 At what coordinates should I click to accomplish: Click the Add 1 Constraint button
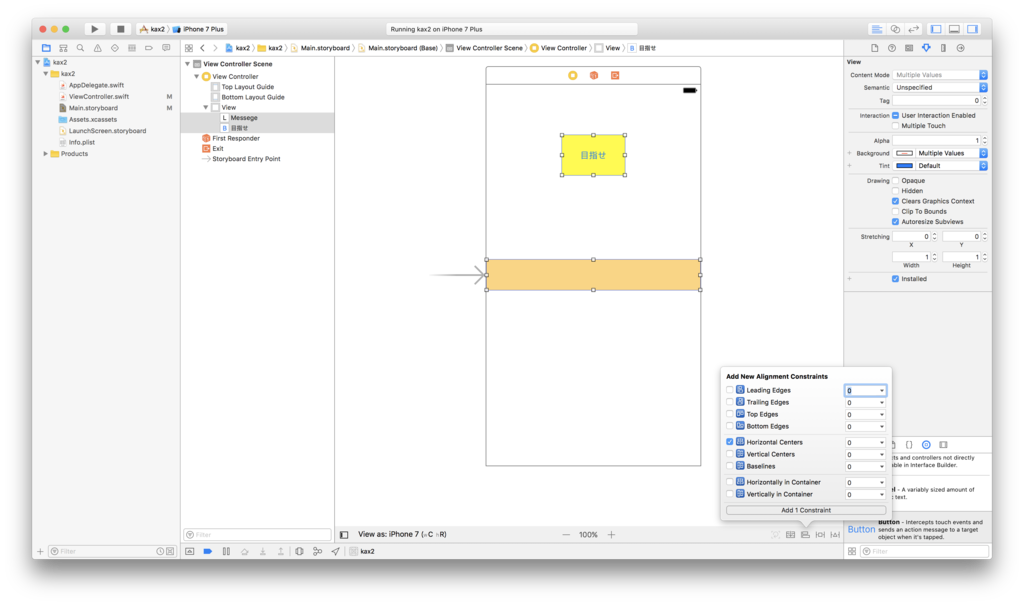click(x=806, y=510)
